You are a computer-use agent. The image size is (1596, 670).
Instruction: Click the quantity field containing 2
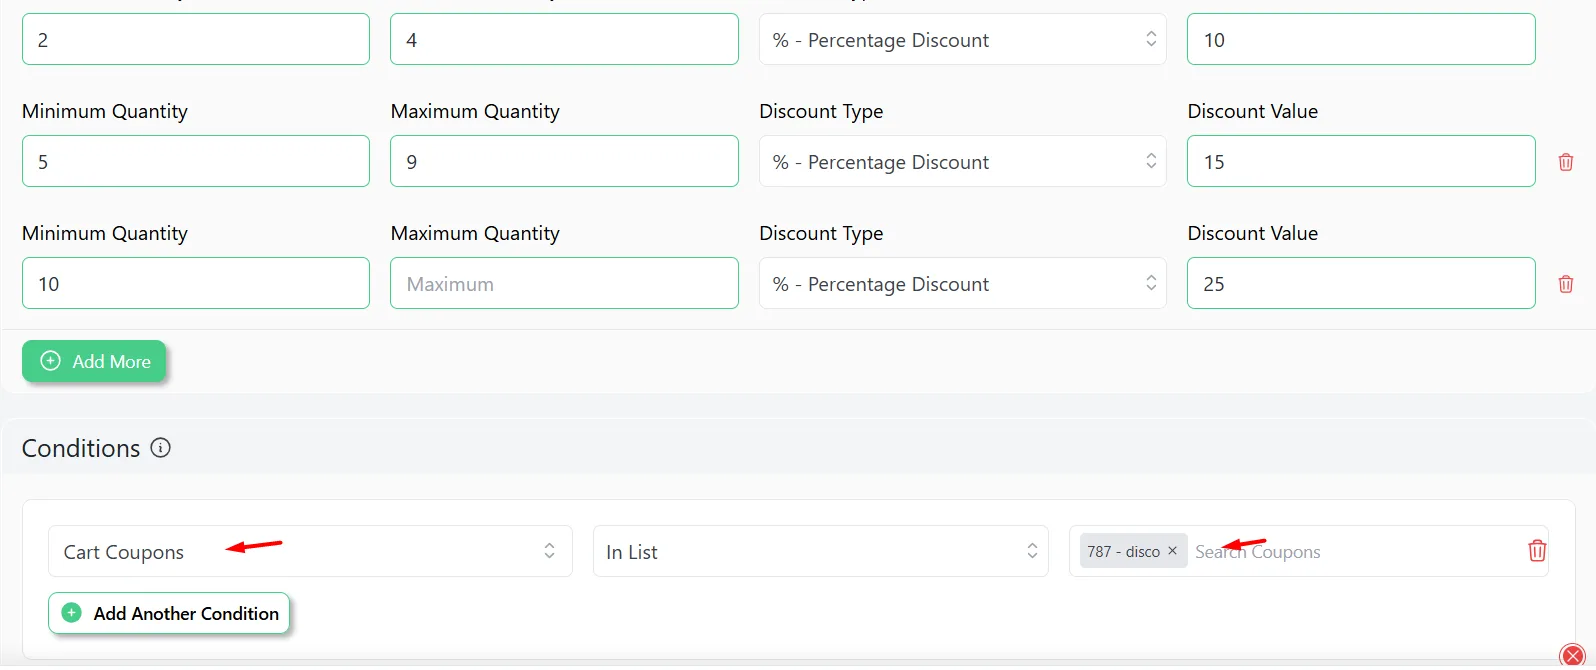196,40
